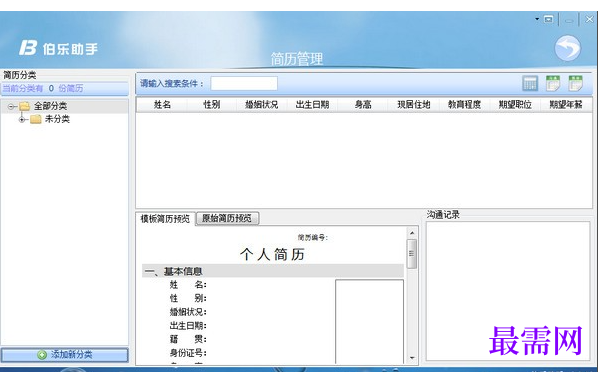This screenshot has width=601, height=372.
Task: Click the middle green note icon in toolbar
Action: coord(552,83)
